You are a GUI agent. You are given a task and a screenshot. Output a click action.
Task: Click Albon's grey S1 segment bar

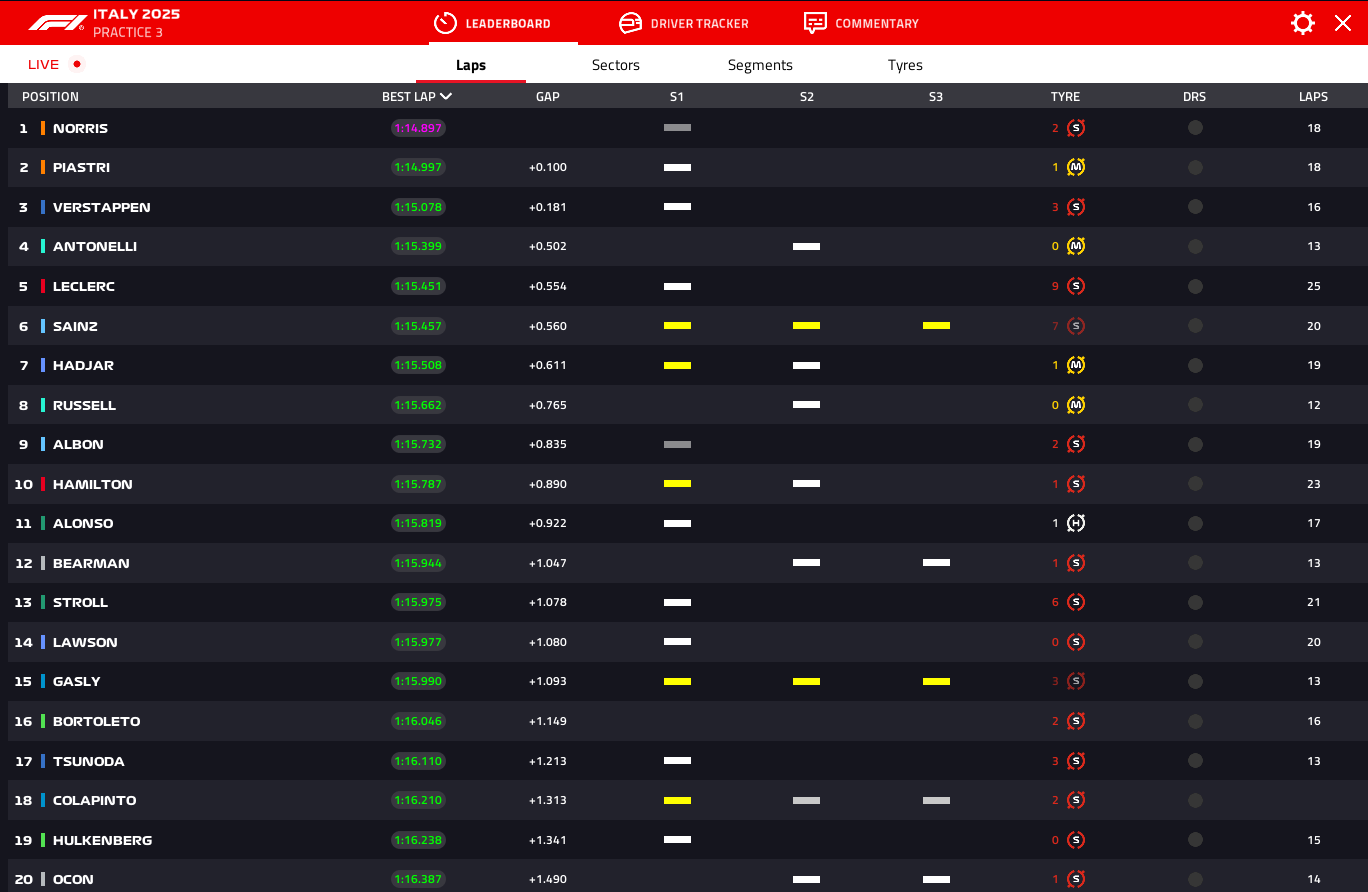point(677,444)
